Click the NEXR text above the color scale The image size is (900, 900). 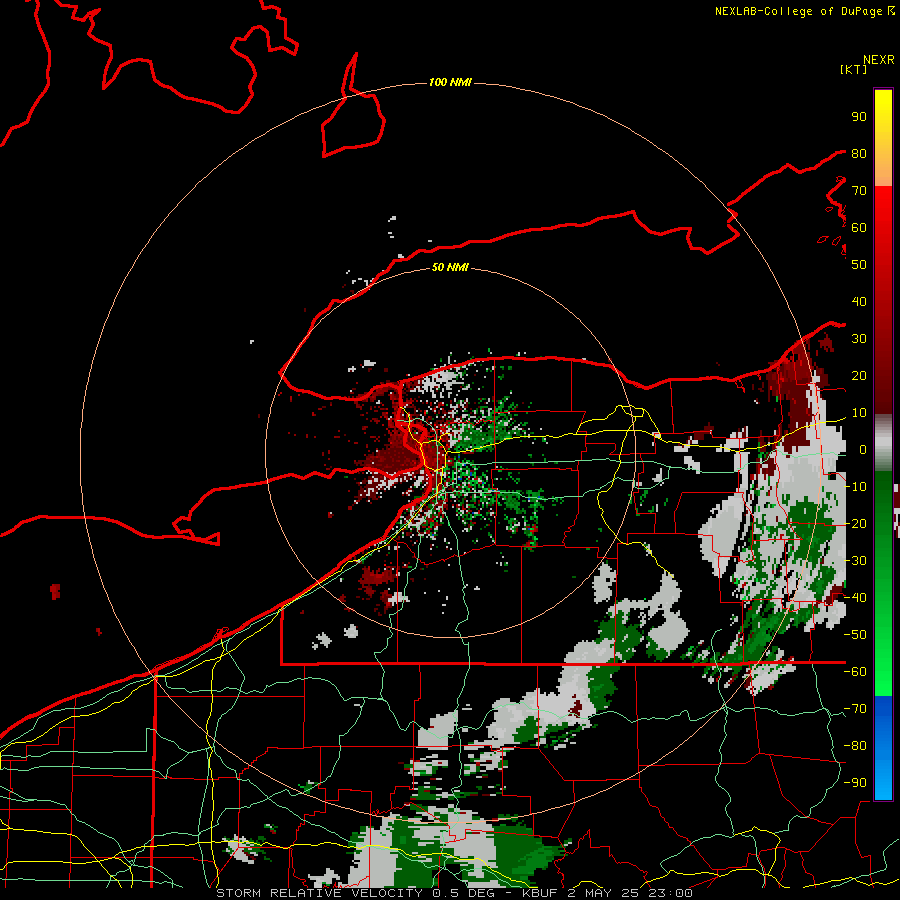click(x=879, y=60)
